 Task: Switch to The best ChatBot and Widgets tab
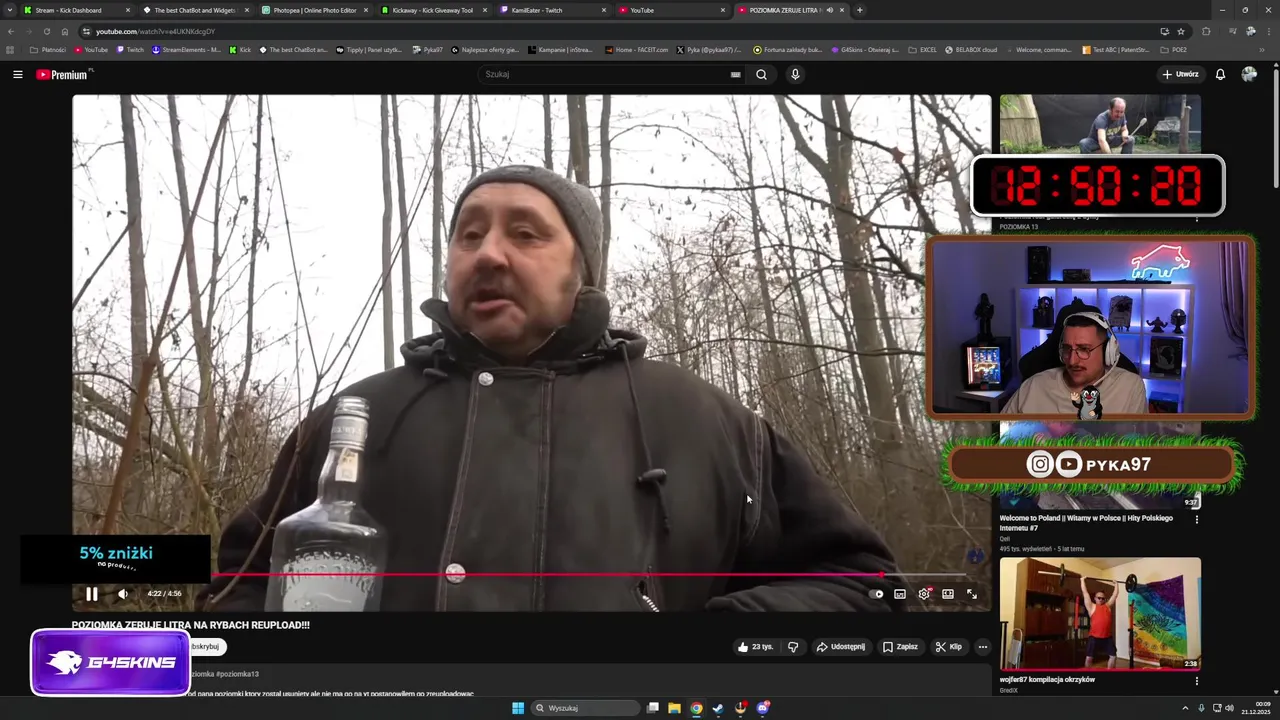tap(195, 10)
